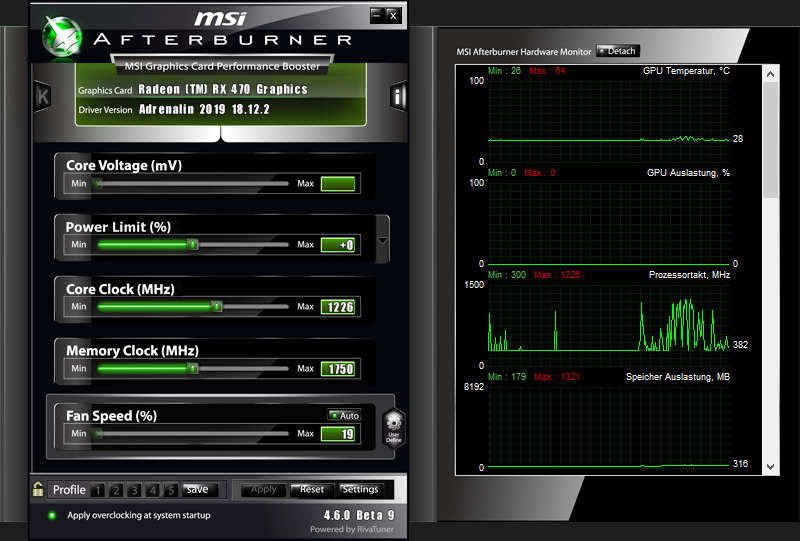The width and height of the screenshot is (800, 541).
Task: Click the Adrenalin 2019 18.12.2 driver text
Action: click(204, 109)
